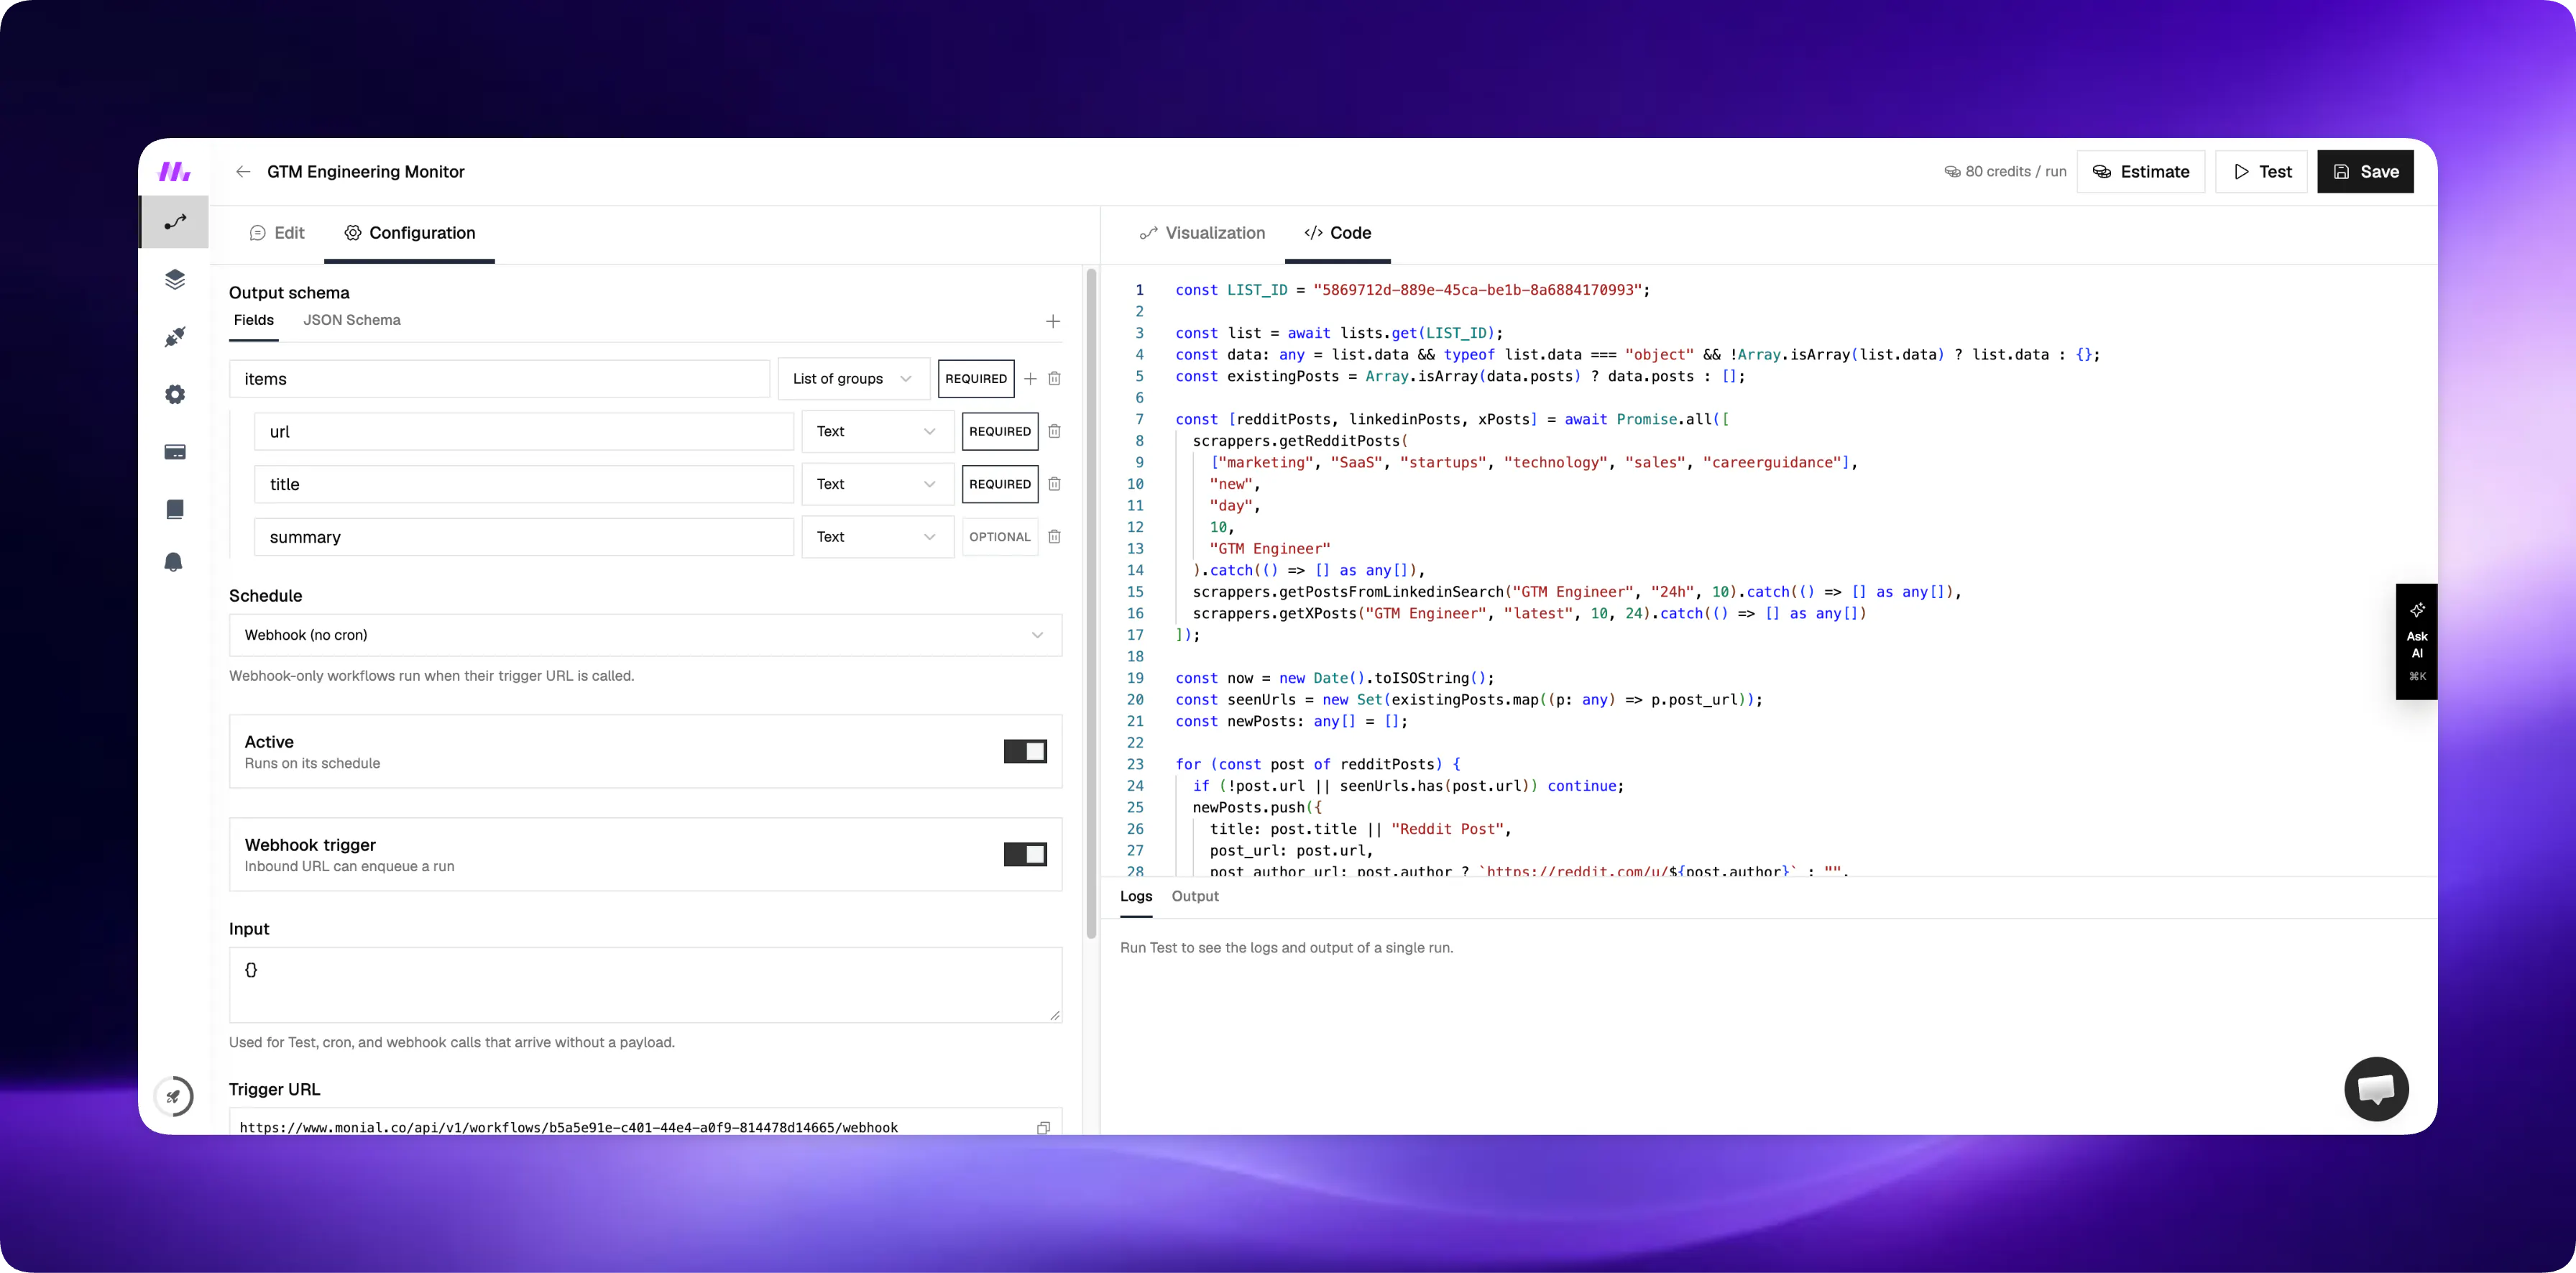
Task: Copy the Trigger URL
Action: 1043,1127
